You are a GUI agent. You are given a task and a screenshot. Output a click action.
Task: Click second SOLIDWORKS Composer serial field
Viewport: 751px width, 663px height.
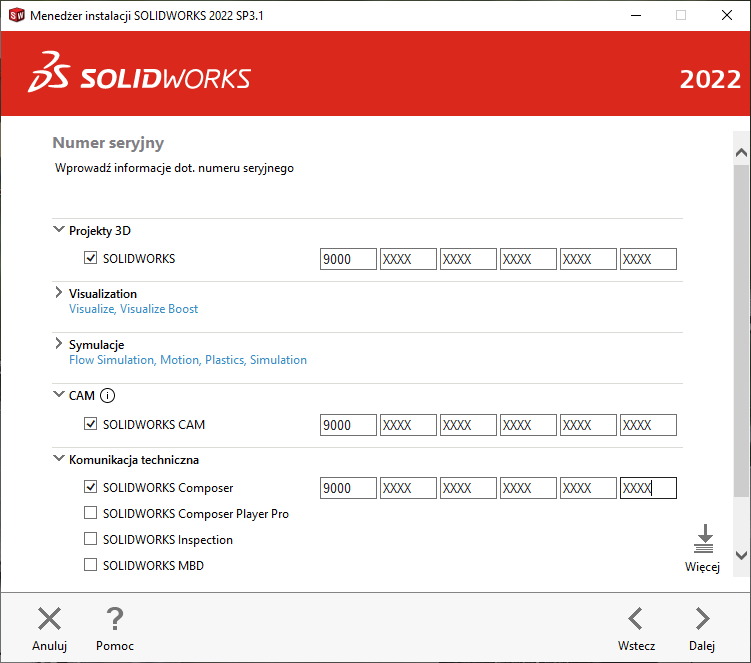408,488
